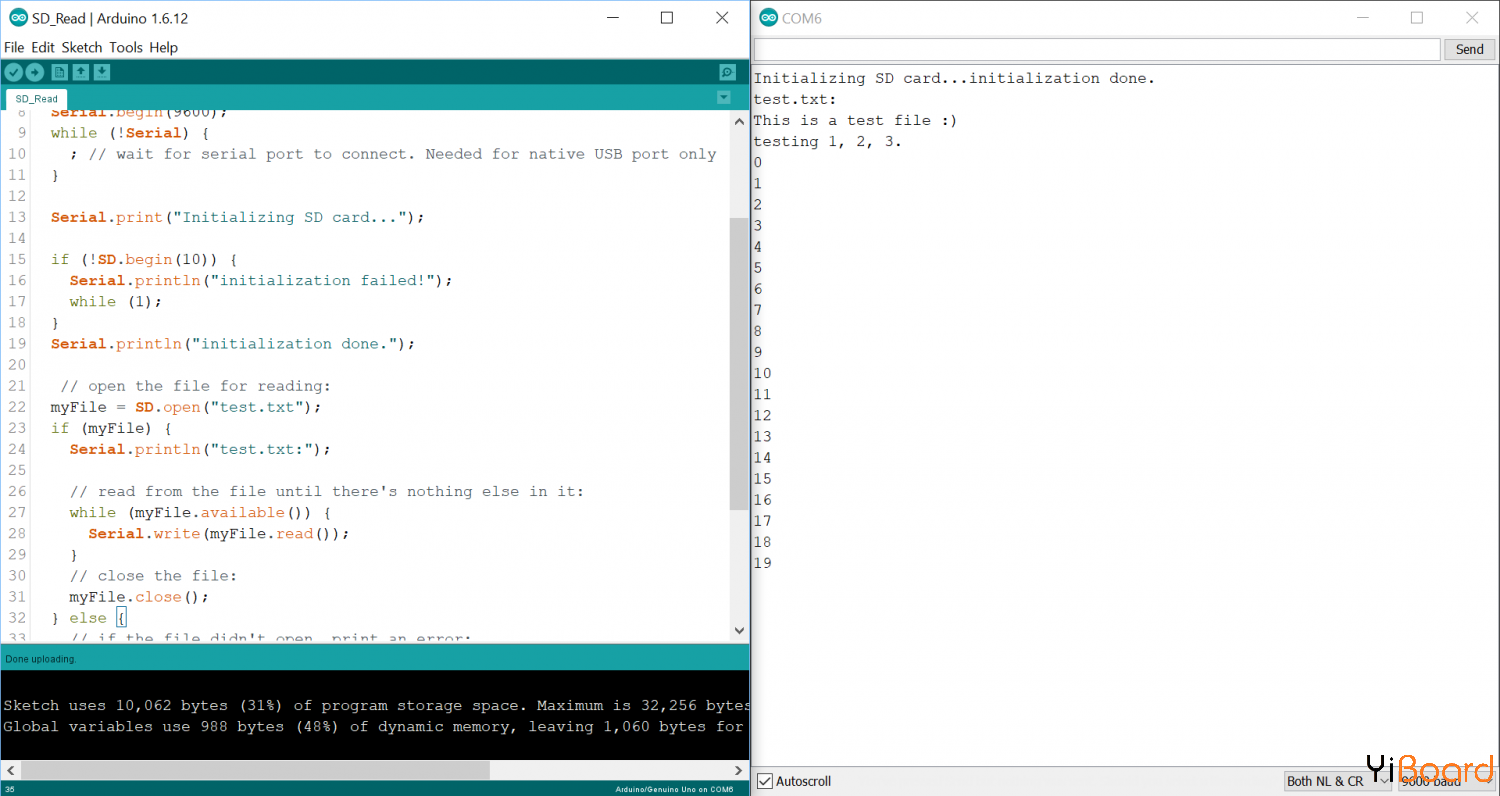The image size is (1500, 796).
Task: Click the '// open the file for reading:' comment
Action: 195,386
